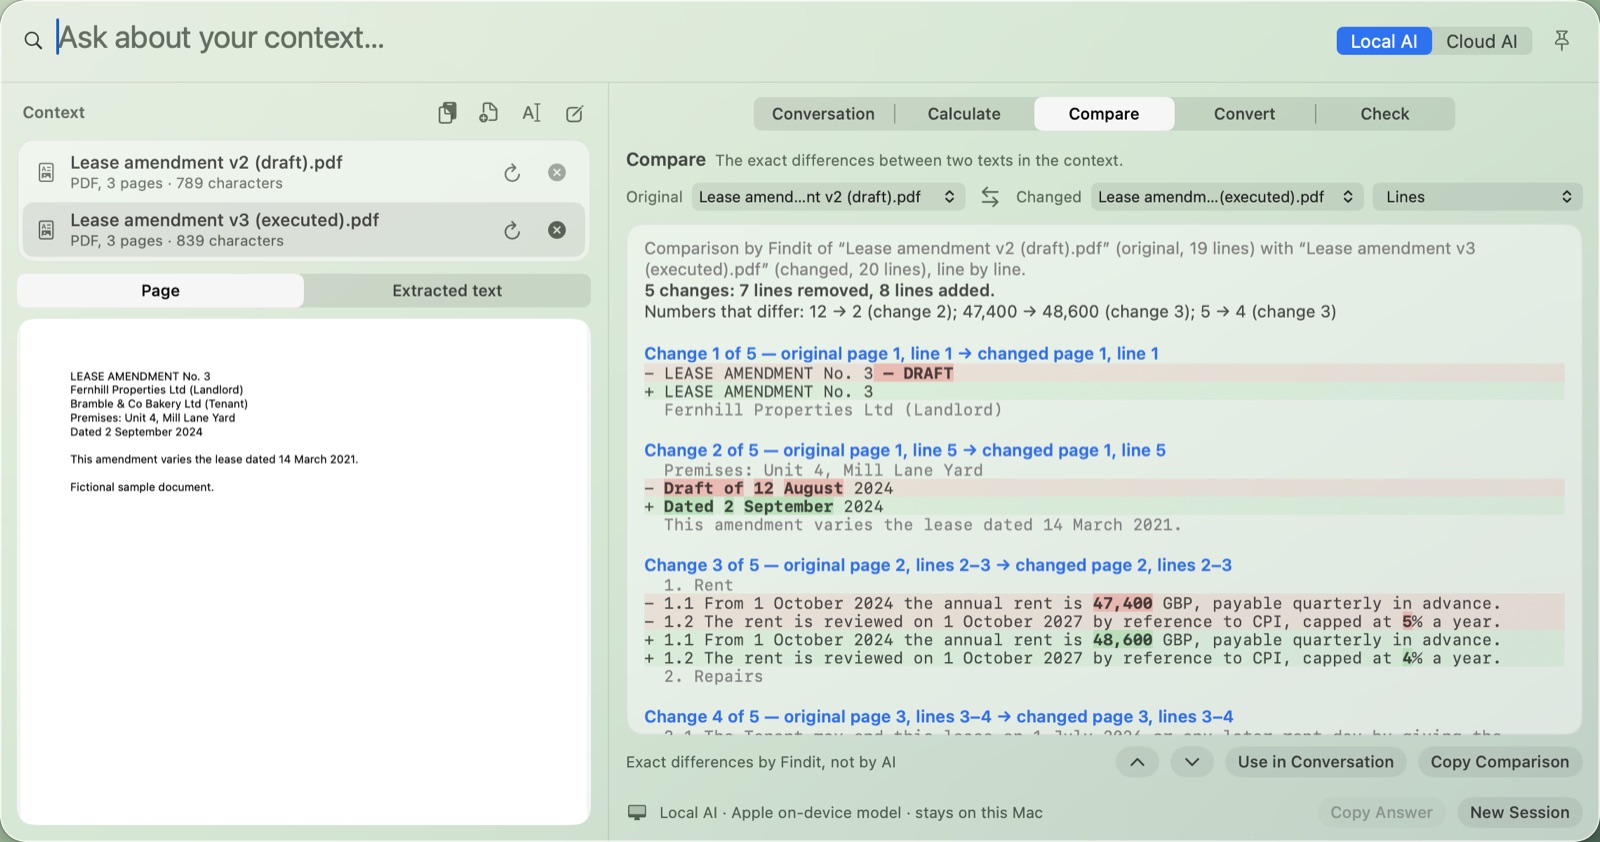
Task: Switch to Cloud AI mode
Action: [x=1482, y=41]
